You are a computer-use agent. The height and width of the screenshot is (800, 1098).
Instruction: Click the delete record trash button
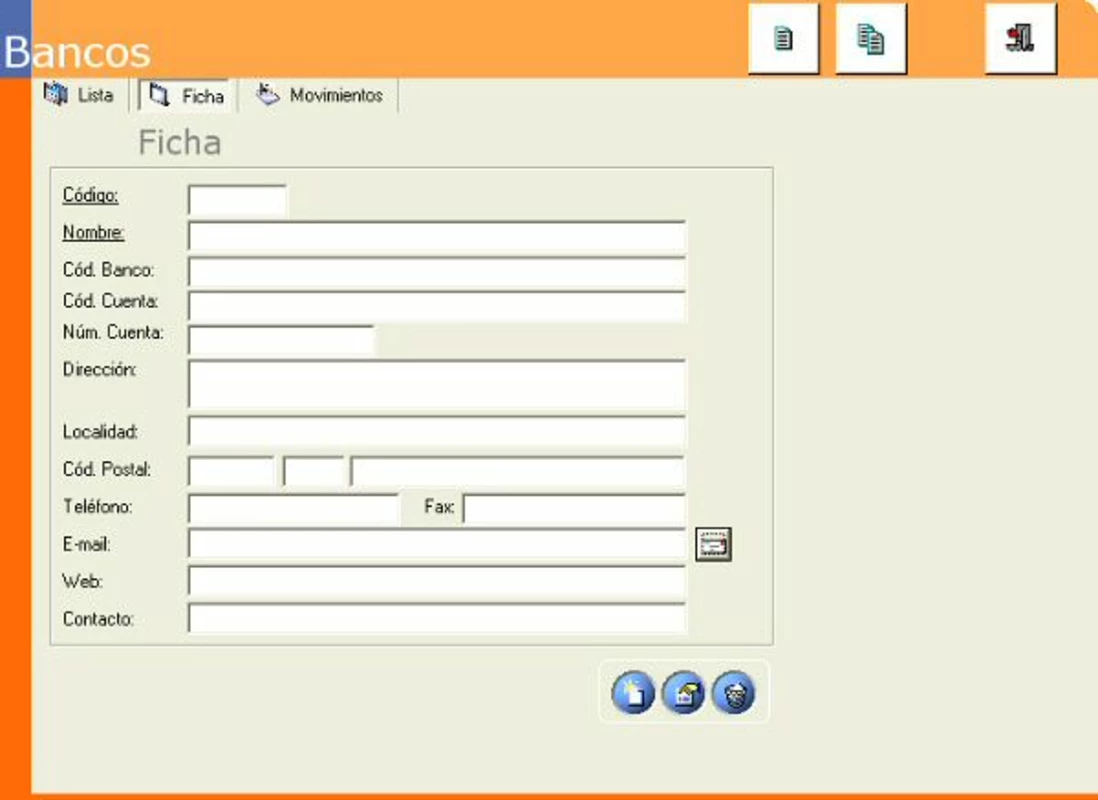(734, 692)
